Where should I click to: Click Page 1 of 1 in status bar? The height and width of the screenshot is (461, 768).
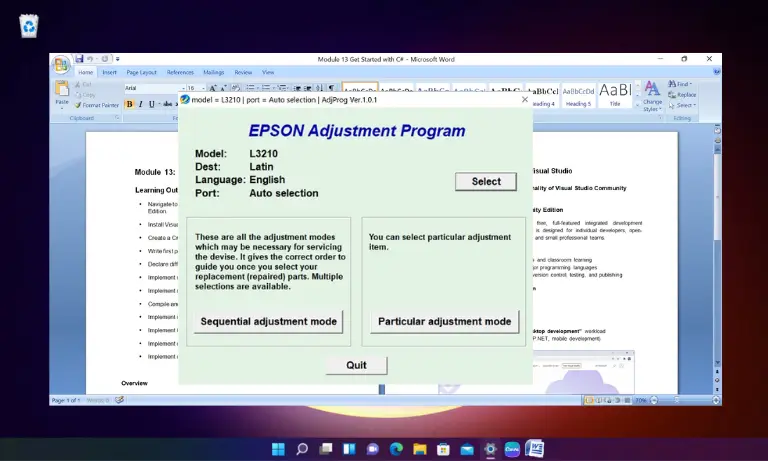click(66, 400)
